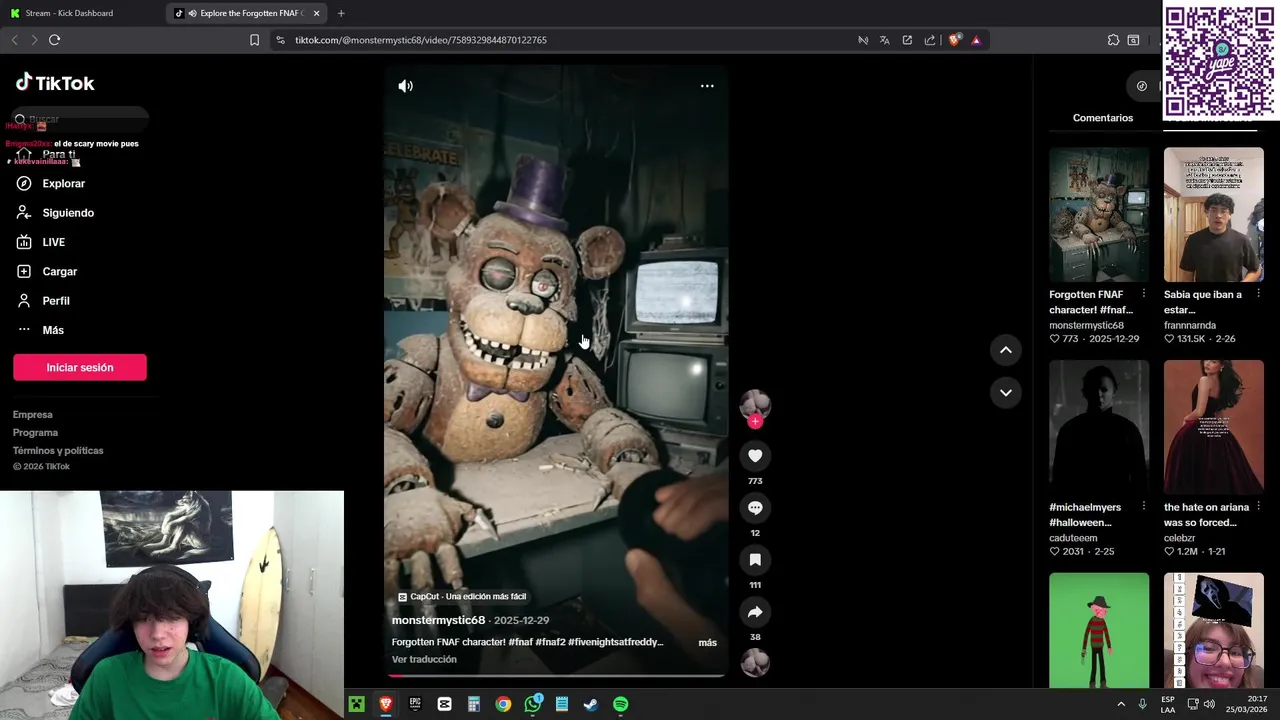Click the Iniciar sesión button
The width and height of the screenshot is (1280, 720).
[x=80, y=367]
